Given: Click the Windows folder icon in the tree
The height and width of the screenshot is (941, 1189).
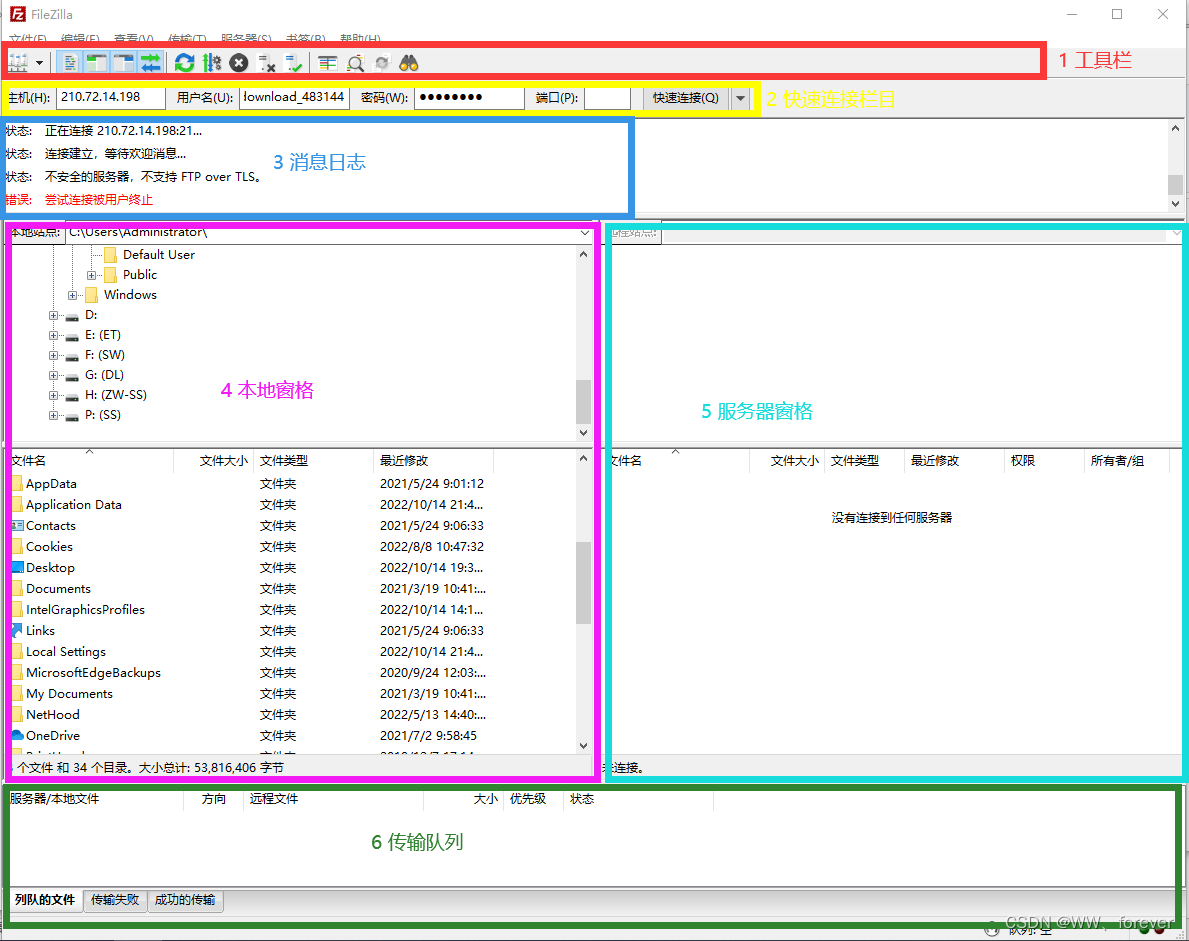Looking at the screenshot, I should (91, 295).
